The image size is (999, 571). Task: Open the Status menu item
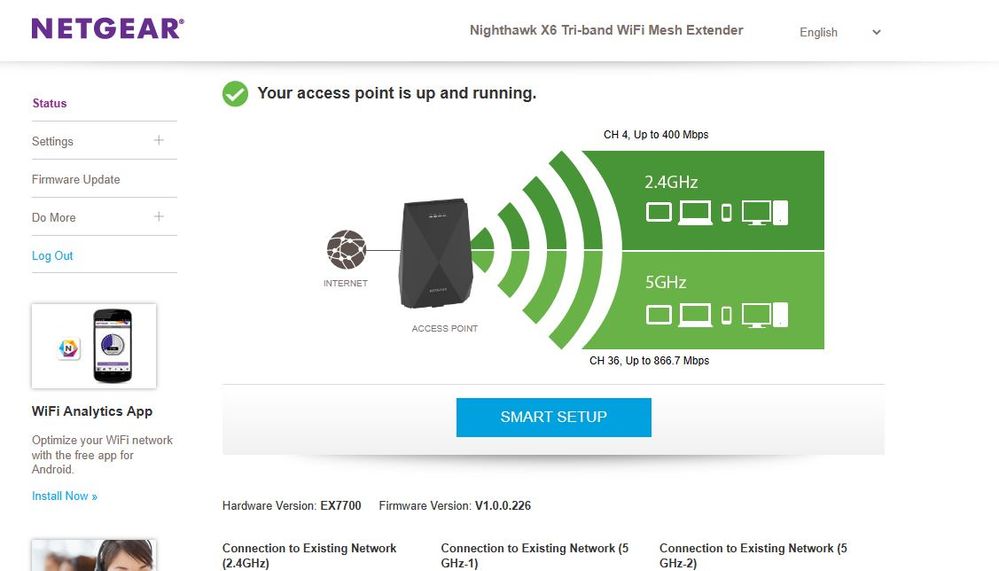[50, 103]
